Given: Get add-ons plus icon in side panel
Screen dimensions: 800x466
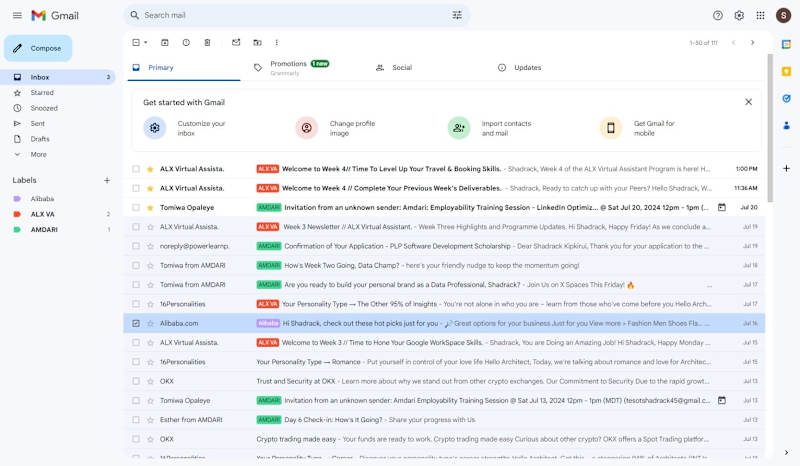Looking at the screenshot, I should pyautogui.click(x=786, y=168).
